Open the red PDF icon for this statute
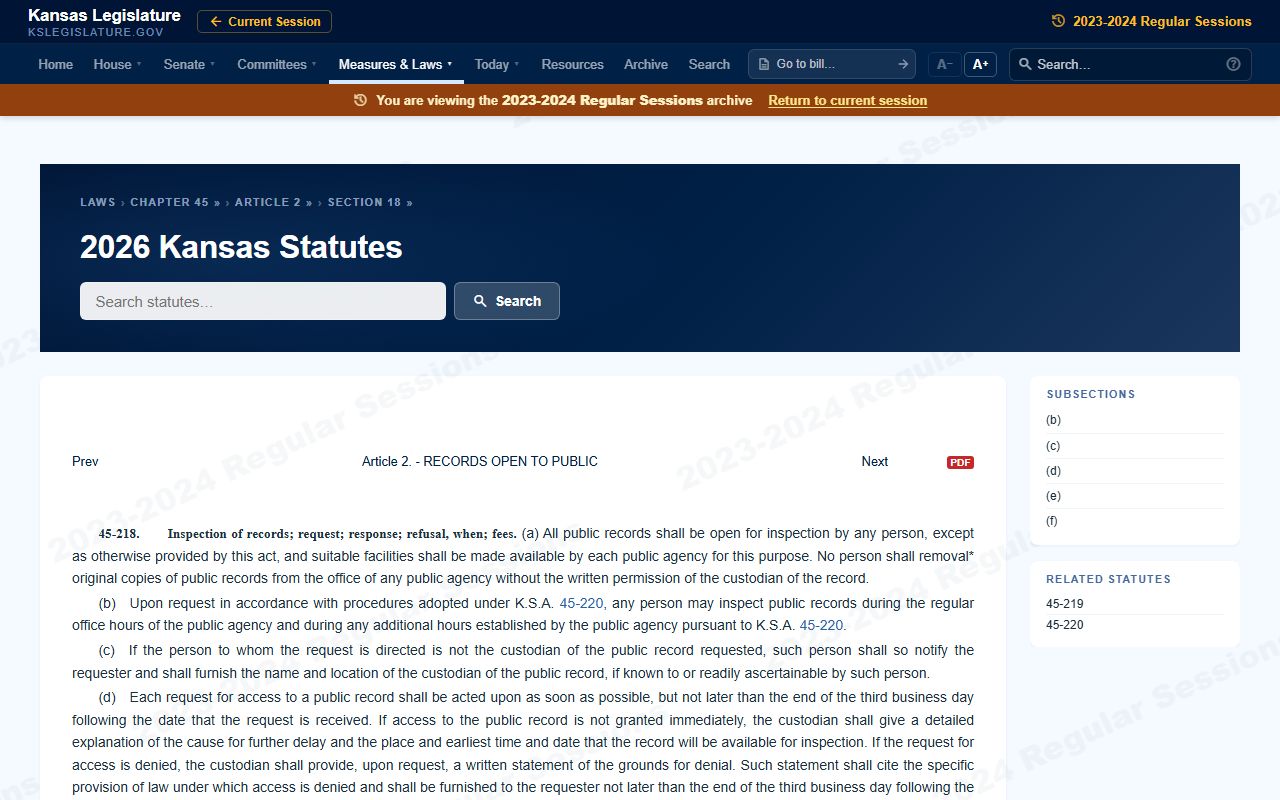Image resolution: width=1280 pixels, height=800 pixels. click(960, 462)
